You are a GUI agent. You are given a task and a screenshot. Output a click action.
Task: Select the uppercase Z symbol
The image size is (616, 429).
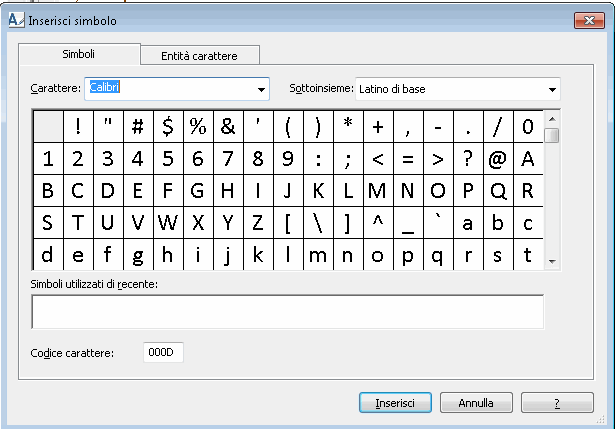coord(258,222)
